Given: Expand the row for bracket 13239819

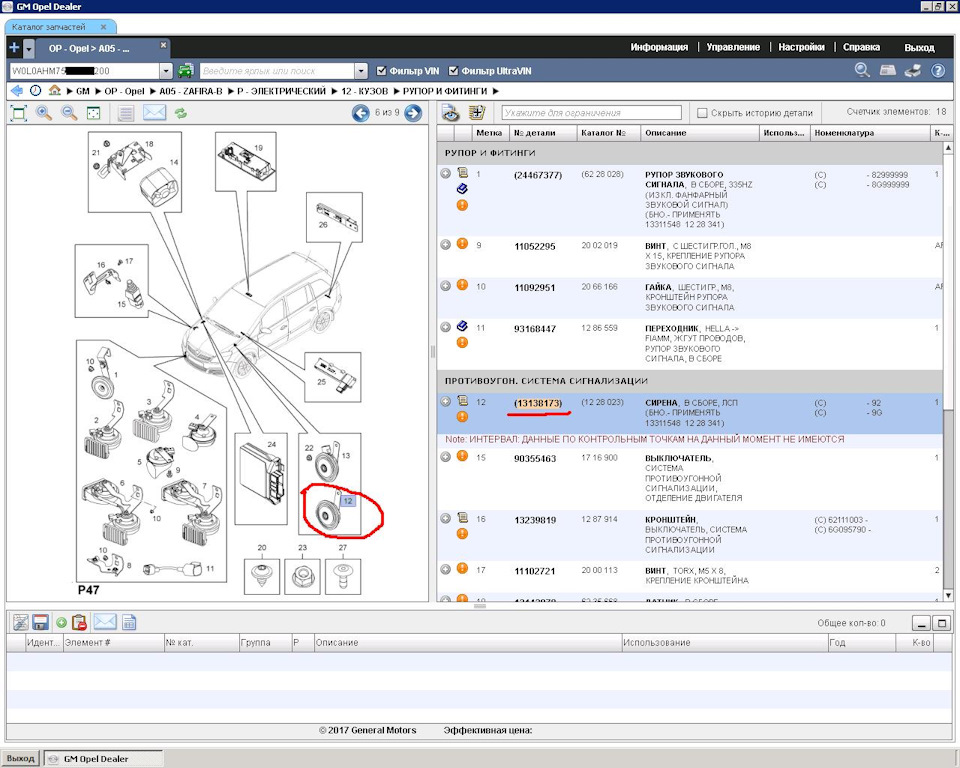Looking at the screenshot, I should (x=446, y=519).
